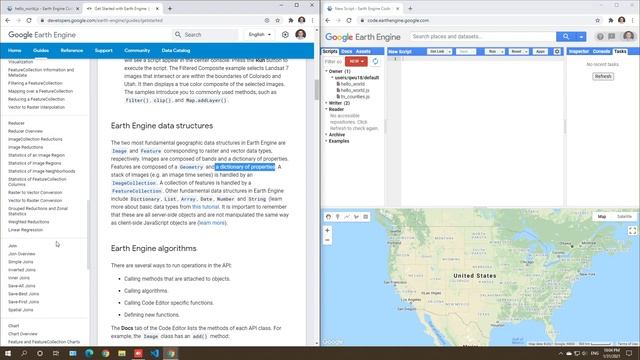The height and width of the screenshot is (360, 640).
Task: Refresh the scripts repository list
Action: [x=375, y=62]
